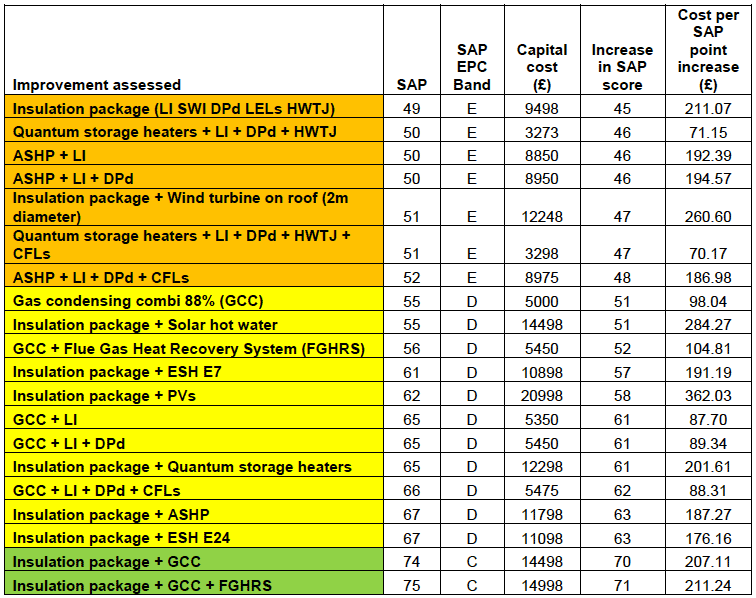
Task: Click capital cost 8850
Action: (542, 156)
